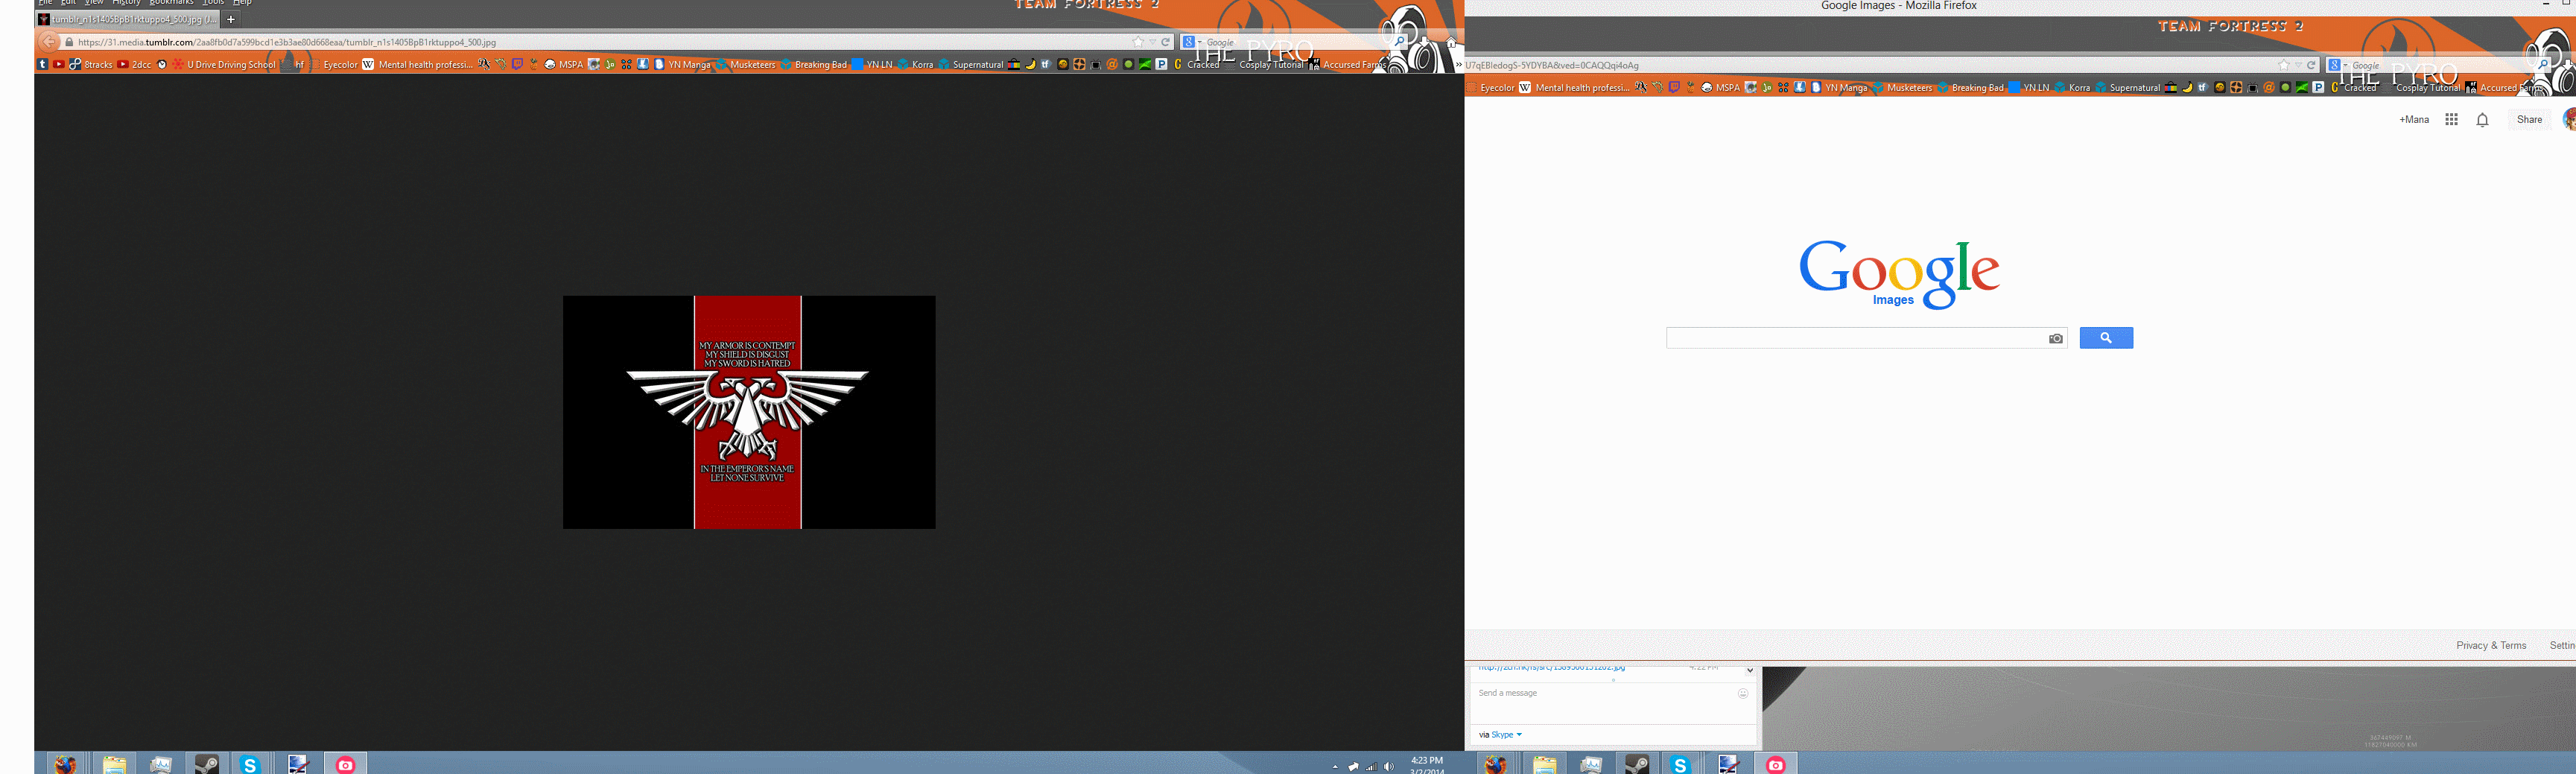Viewport: 2576px width, 774px height.
Task: Open URL history dropdown in the tumblr window
Action: pos(1152,42)
